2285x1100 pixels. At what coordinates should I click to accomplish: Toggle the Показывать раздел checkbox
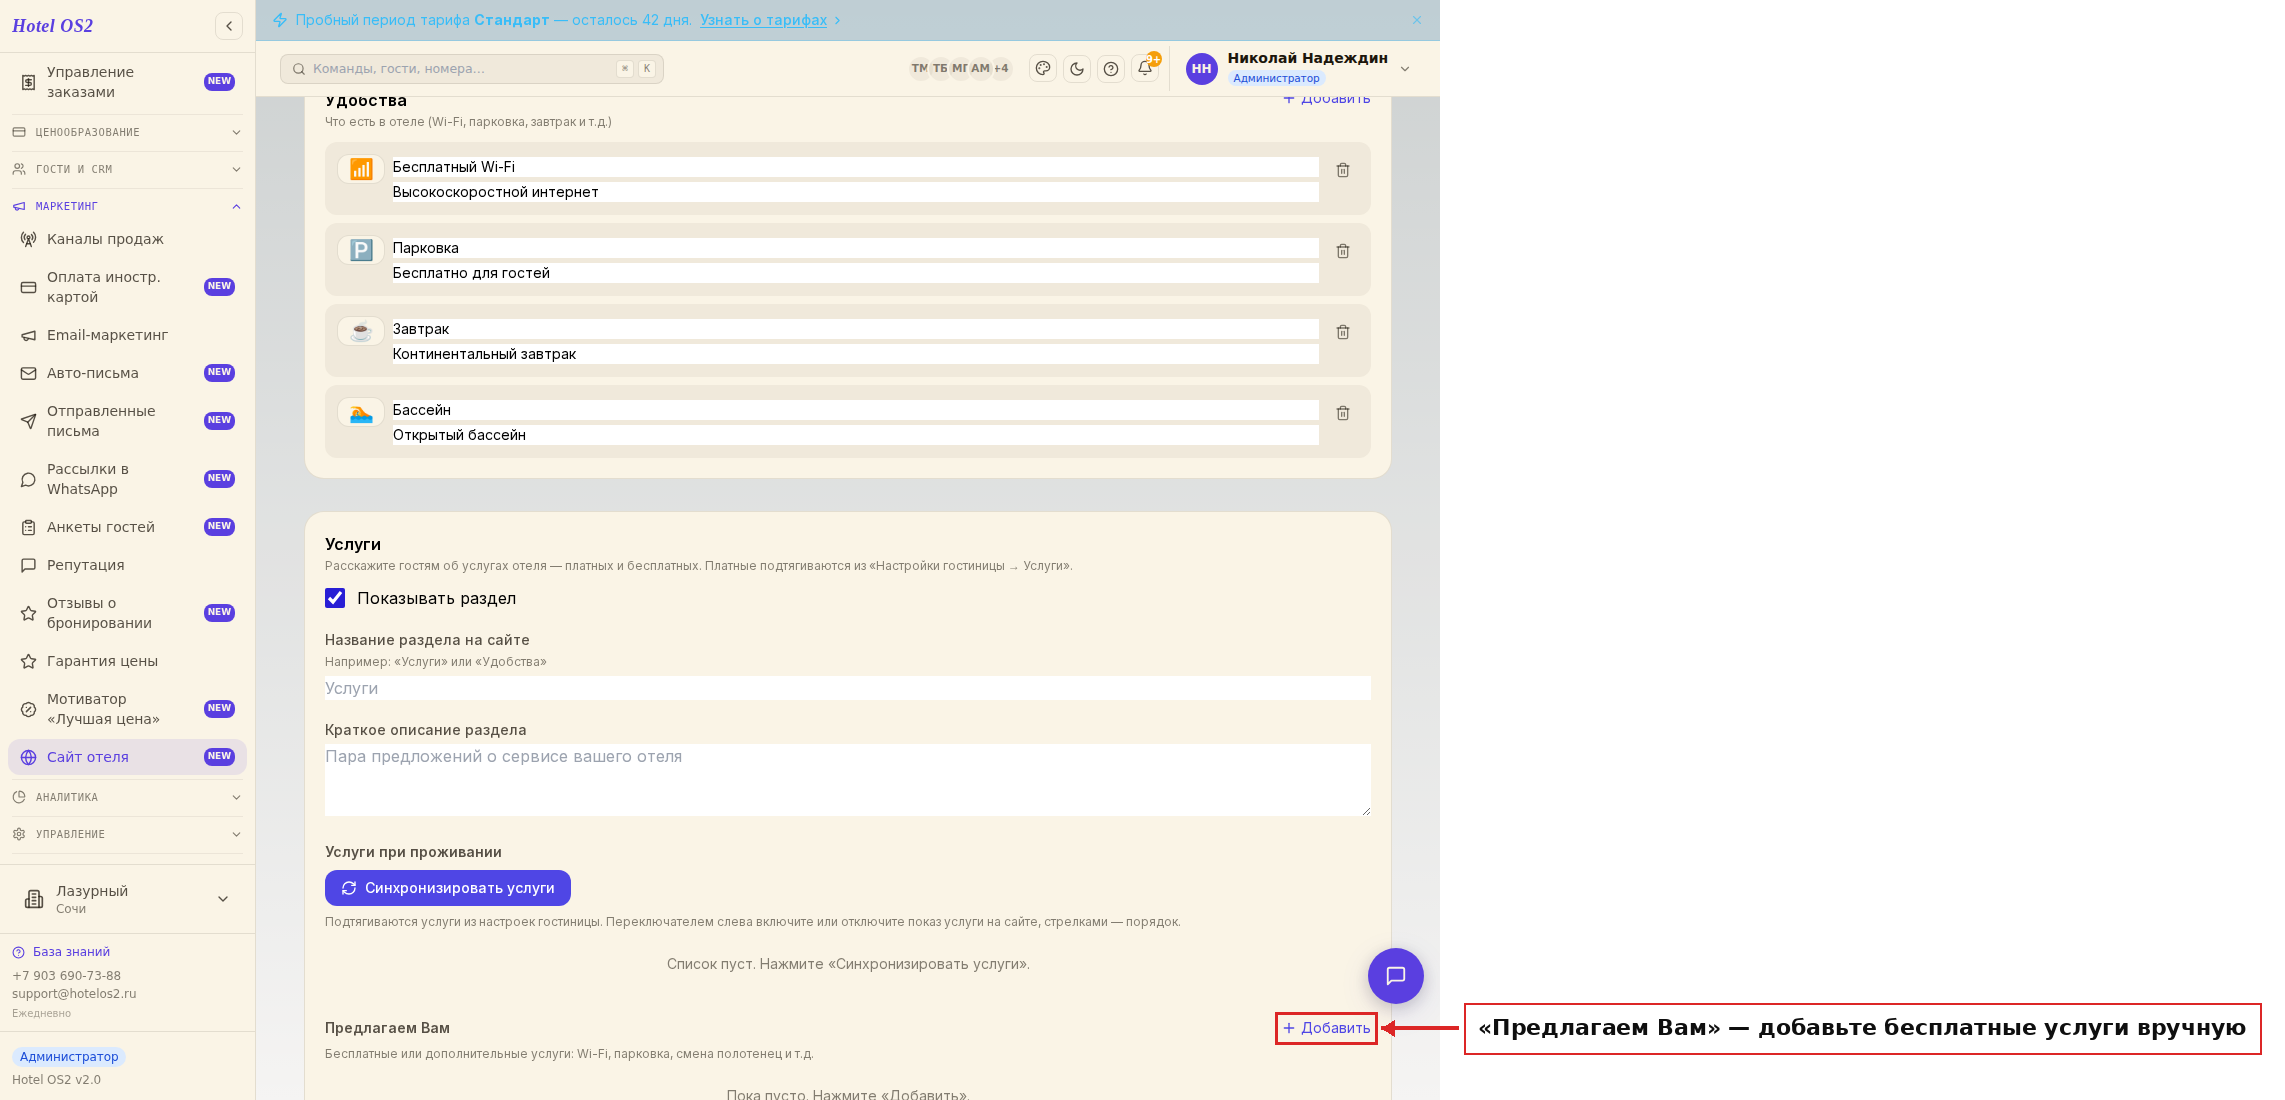coord(335,598)
